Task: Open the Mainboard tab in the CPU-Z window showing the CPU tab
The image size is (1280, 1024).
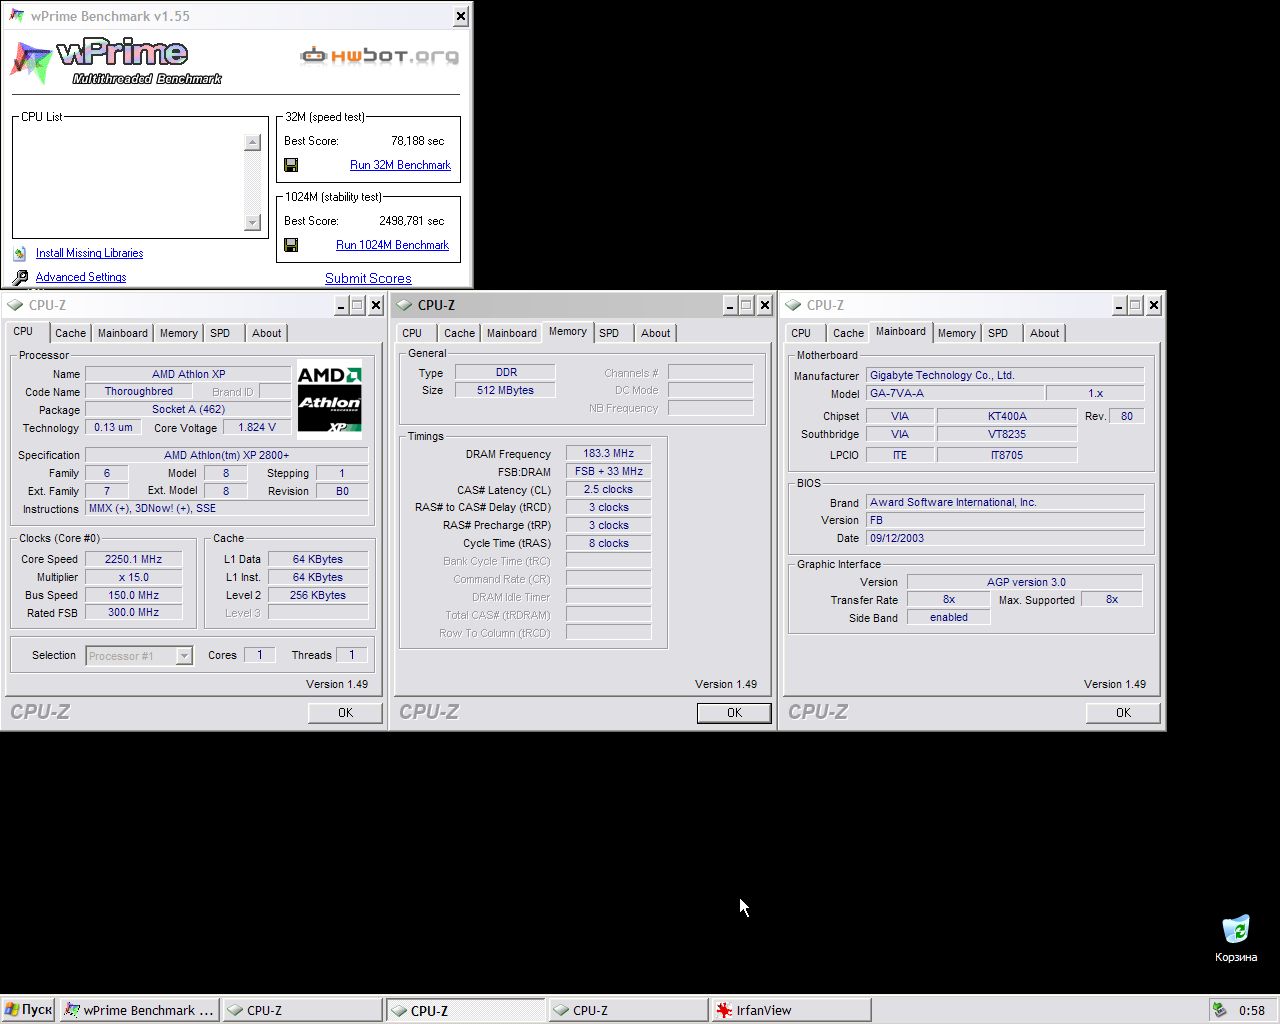Action: click(x=123, y=333)
